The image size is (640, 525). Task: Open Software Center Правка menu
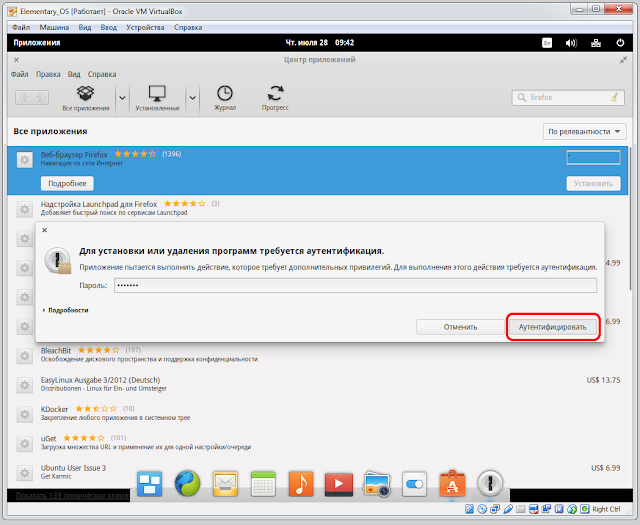coord(48,74)
